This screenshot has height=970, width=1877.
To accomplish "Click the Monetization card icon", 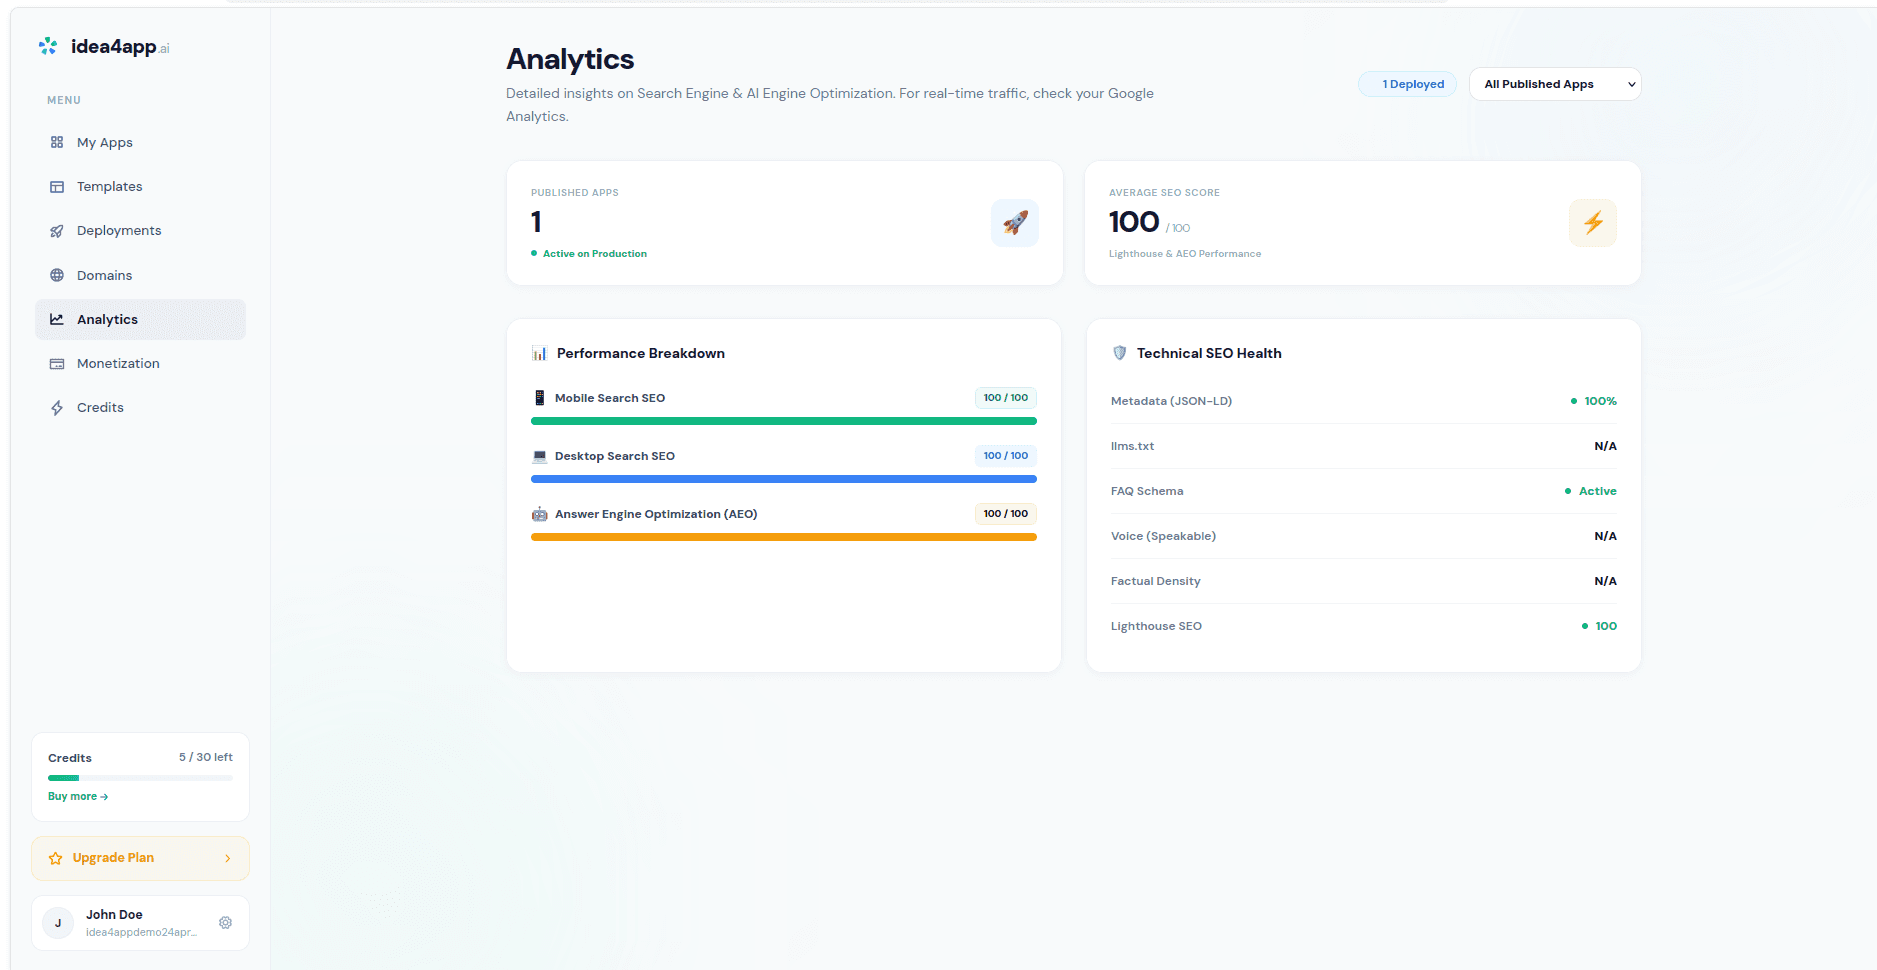I will (x=57, y=364).
